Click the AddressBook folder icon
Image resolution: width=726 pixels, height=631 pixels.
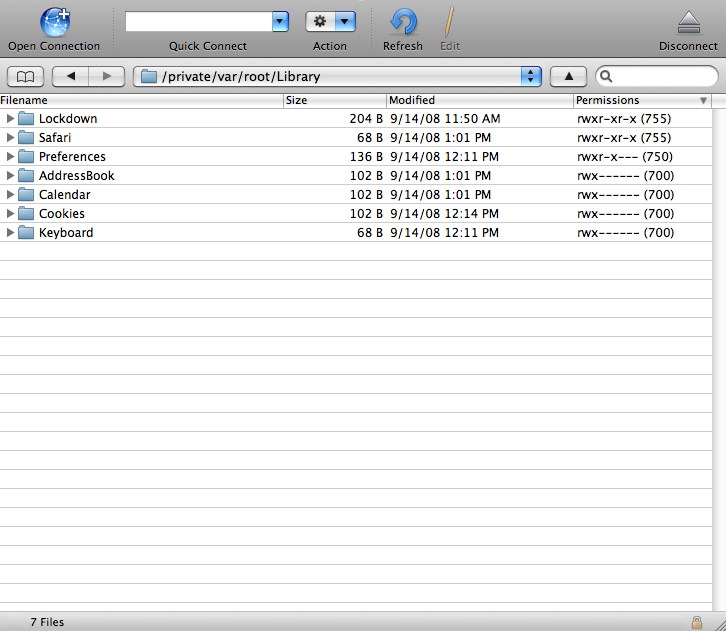[x=26, y=175]
